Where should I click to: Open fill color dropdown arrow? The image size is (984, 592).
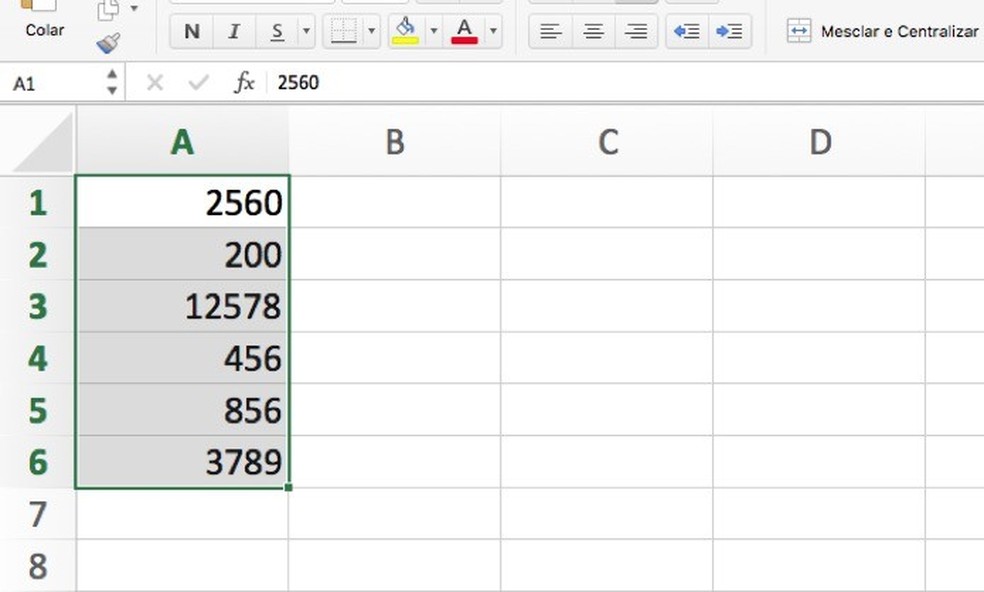click(433, 31)
